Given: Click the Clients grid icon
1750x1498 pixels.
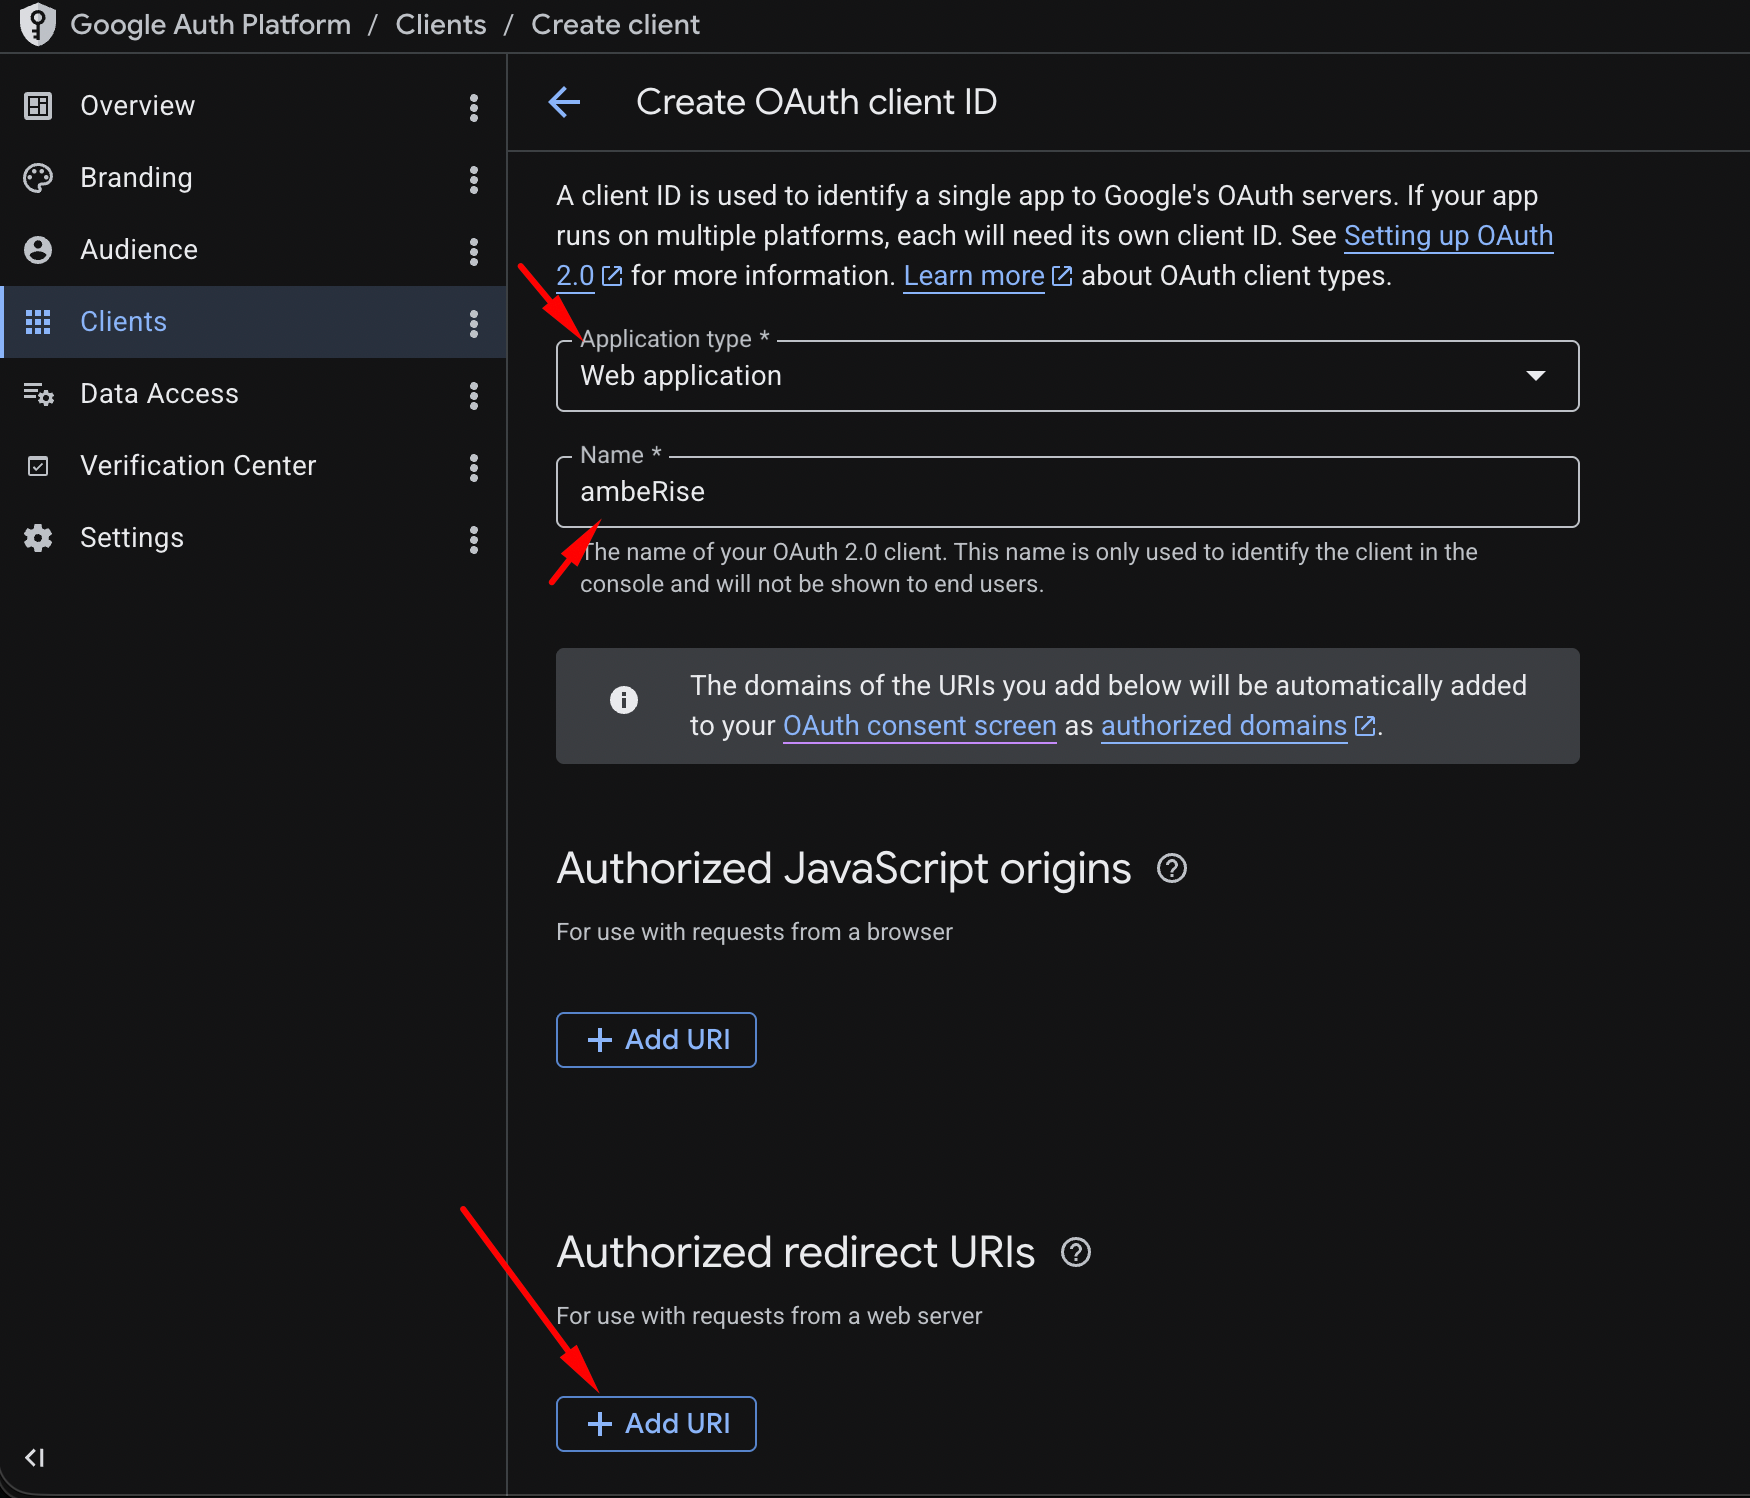Looking at the screenshot, I should 38,322.
